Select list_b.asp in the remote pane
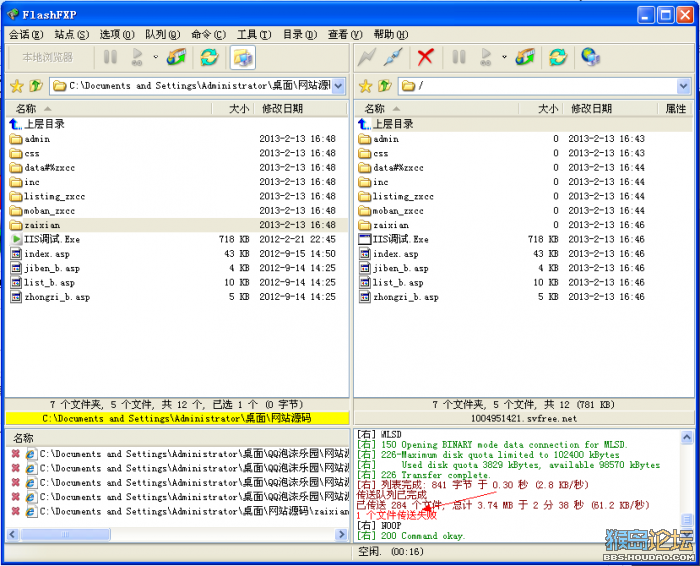The height and width of the screenshot is (566, 700). tap(525, 283)
